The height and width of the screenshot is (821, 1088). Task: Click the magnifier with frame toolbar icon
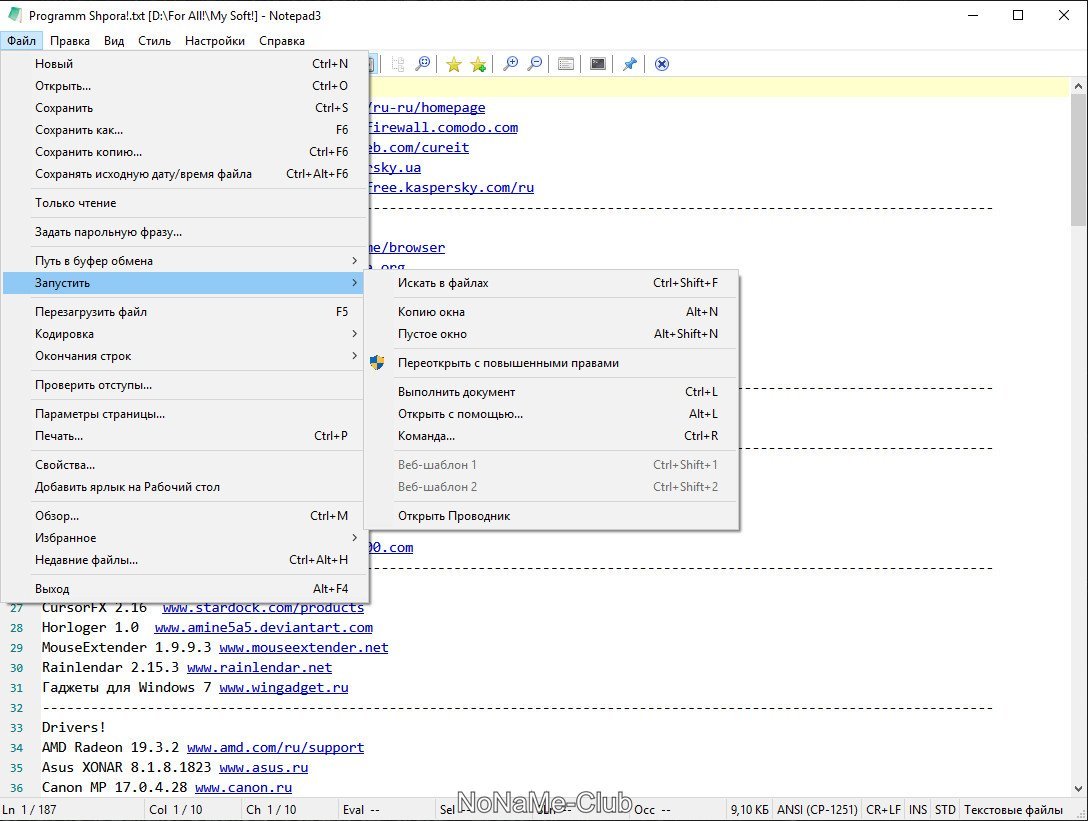423,64
